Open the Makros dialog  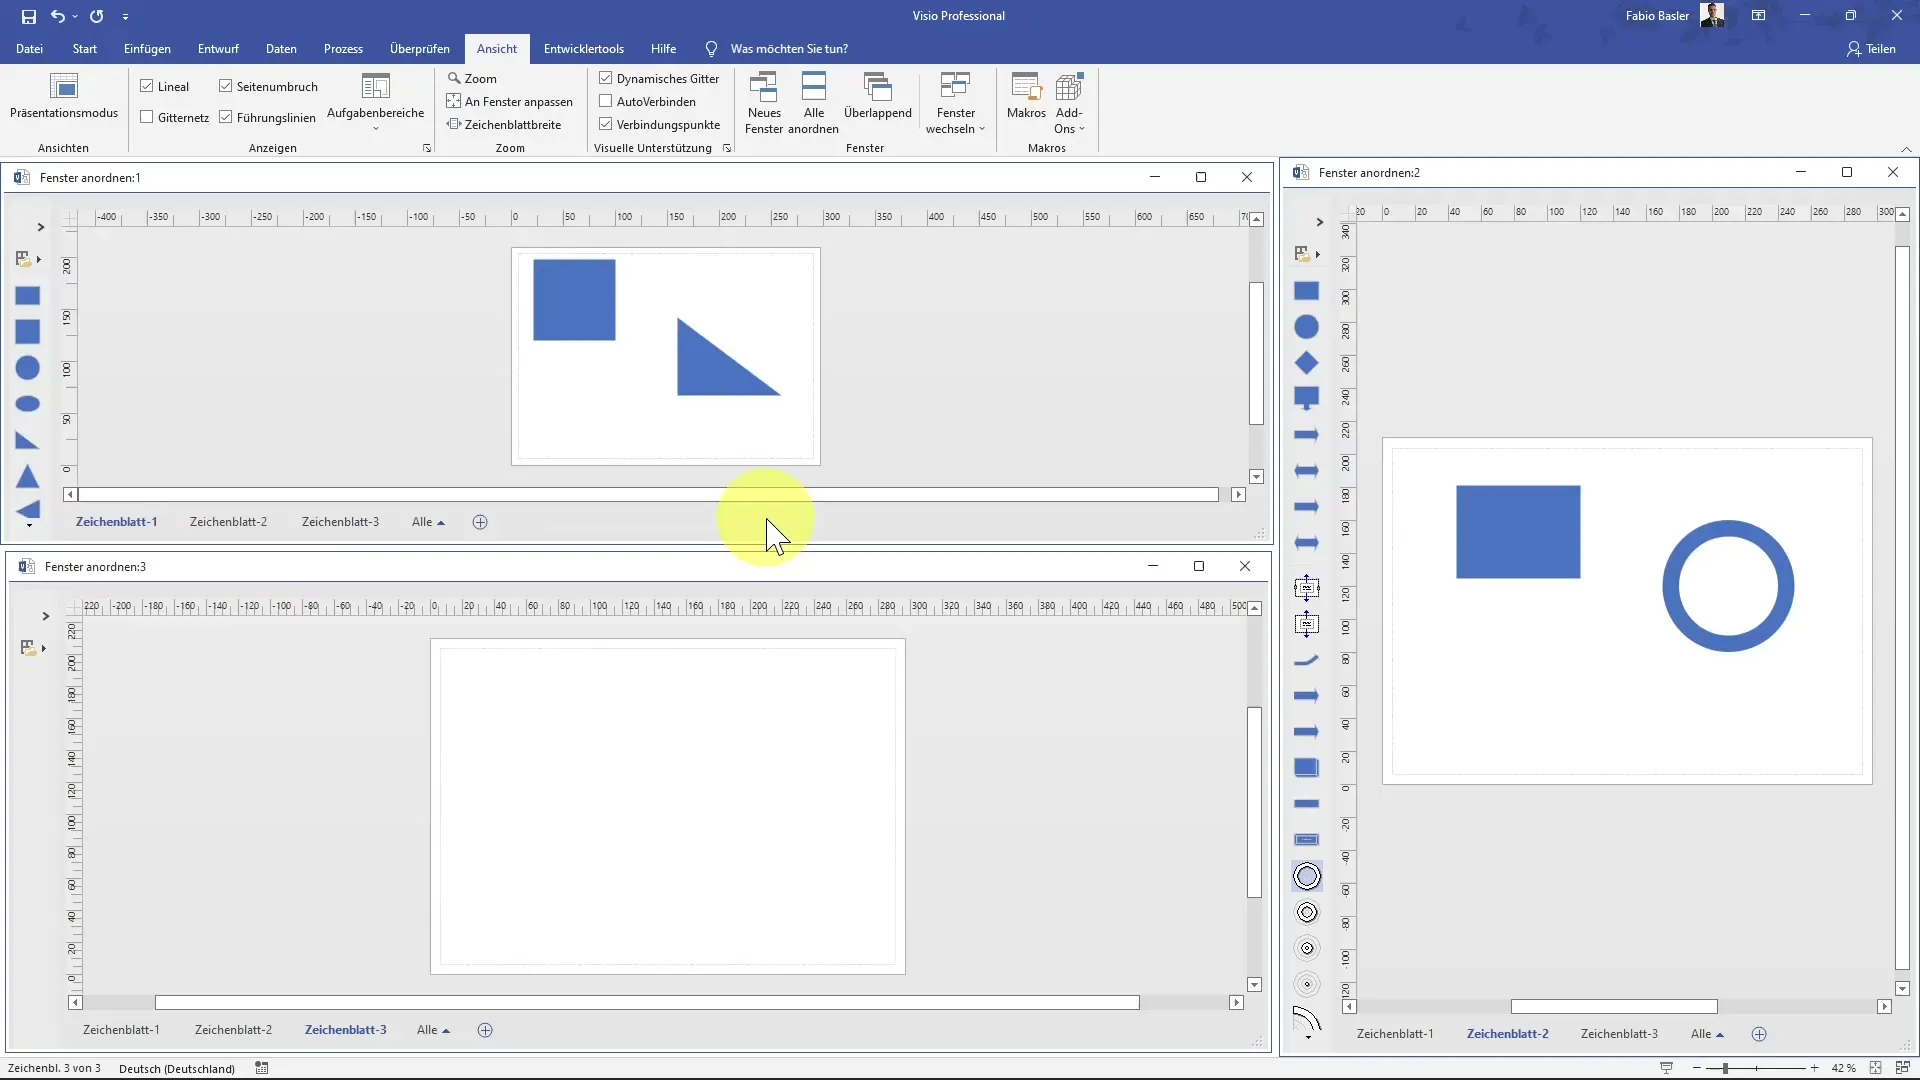tap(1026, 97)
